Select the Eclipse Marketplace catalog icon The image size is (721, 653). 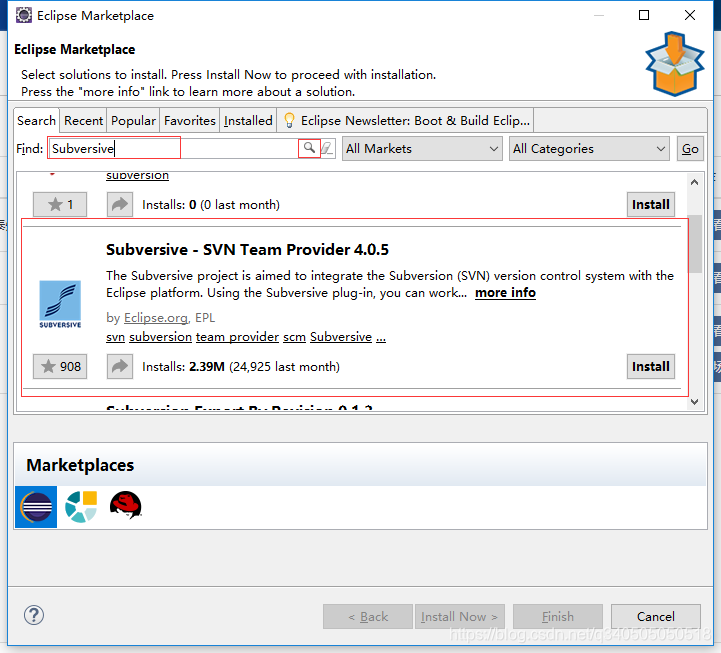(36, 507)
